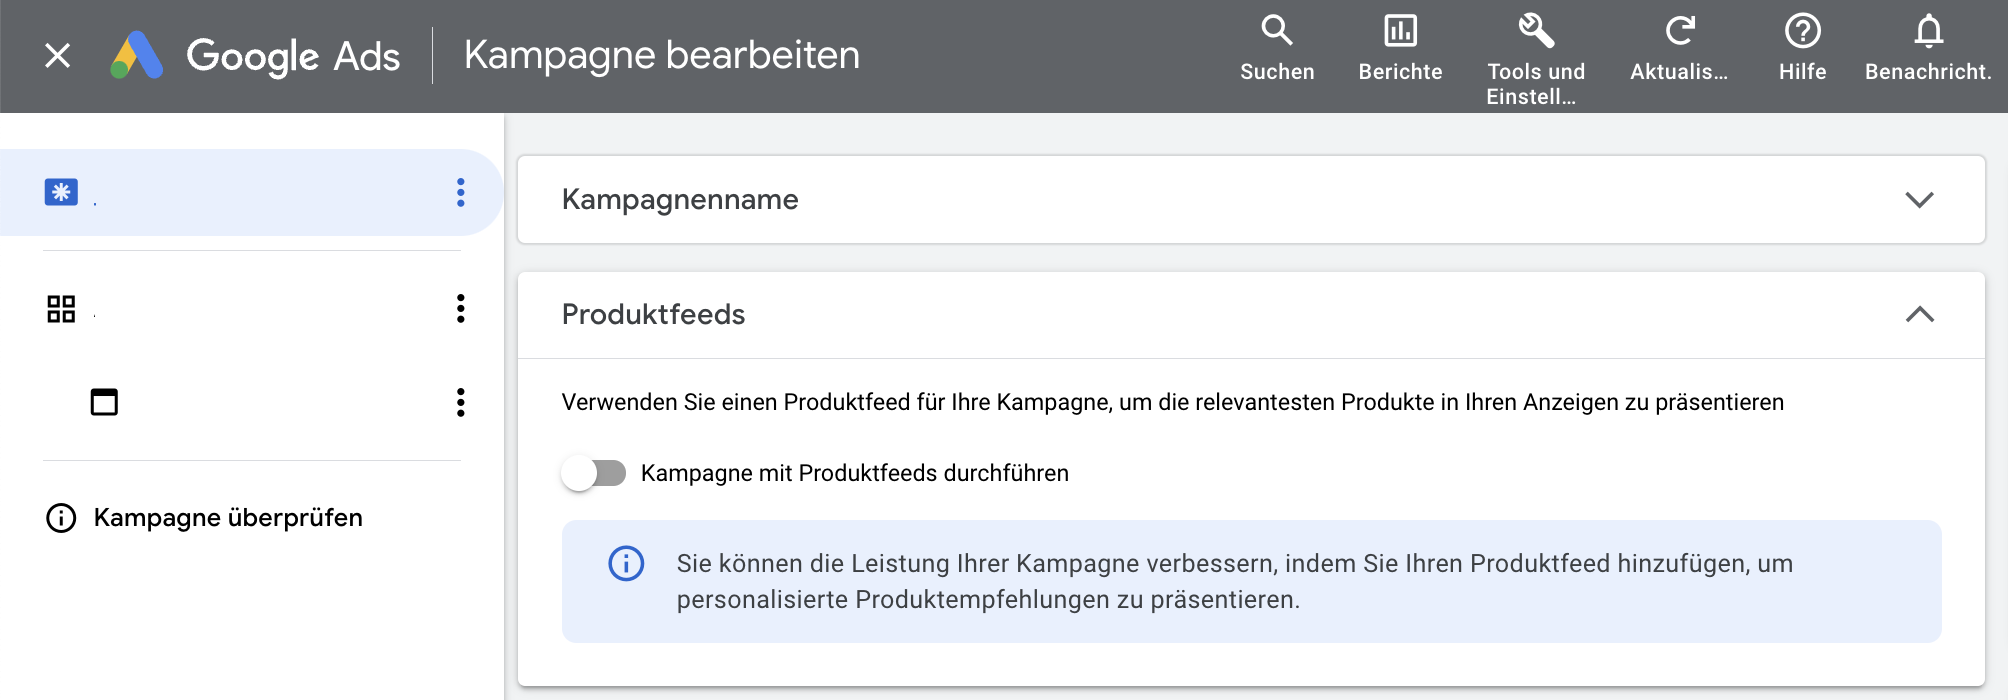
Task: Open three-dot menu of highlighted campaign row
Action: [460, 192]
